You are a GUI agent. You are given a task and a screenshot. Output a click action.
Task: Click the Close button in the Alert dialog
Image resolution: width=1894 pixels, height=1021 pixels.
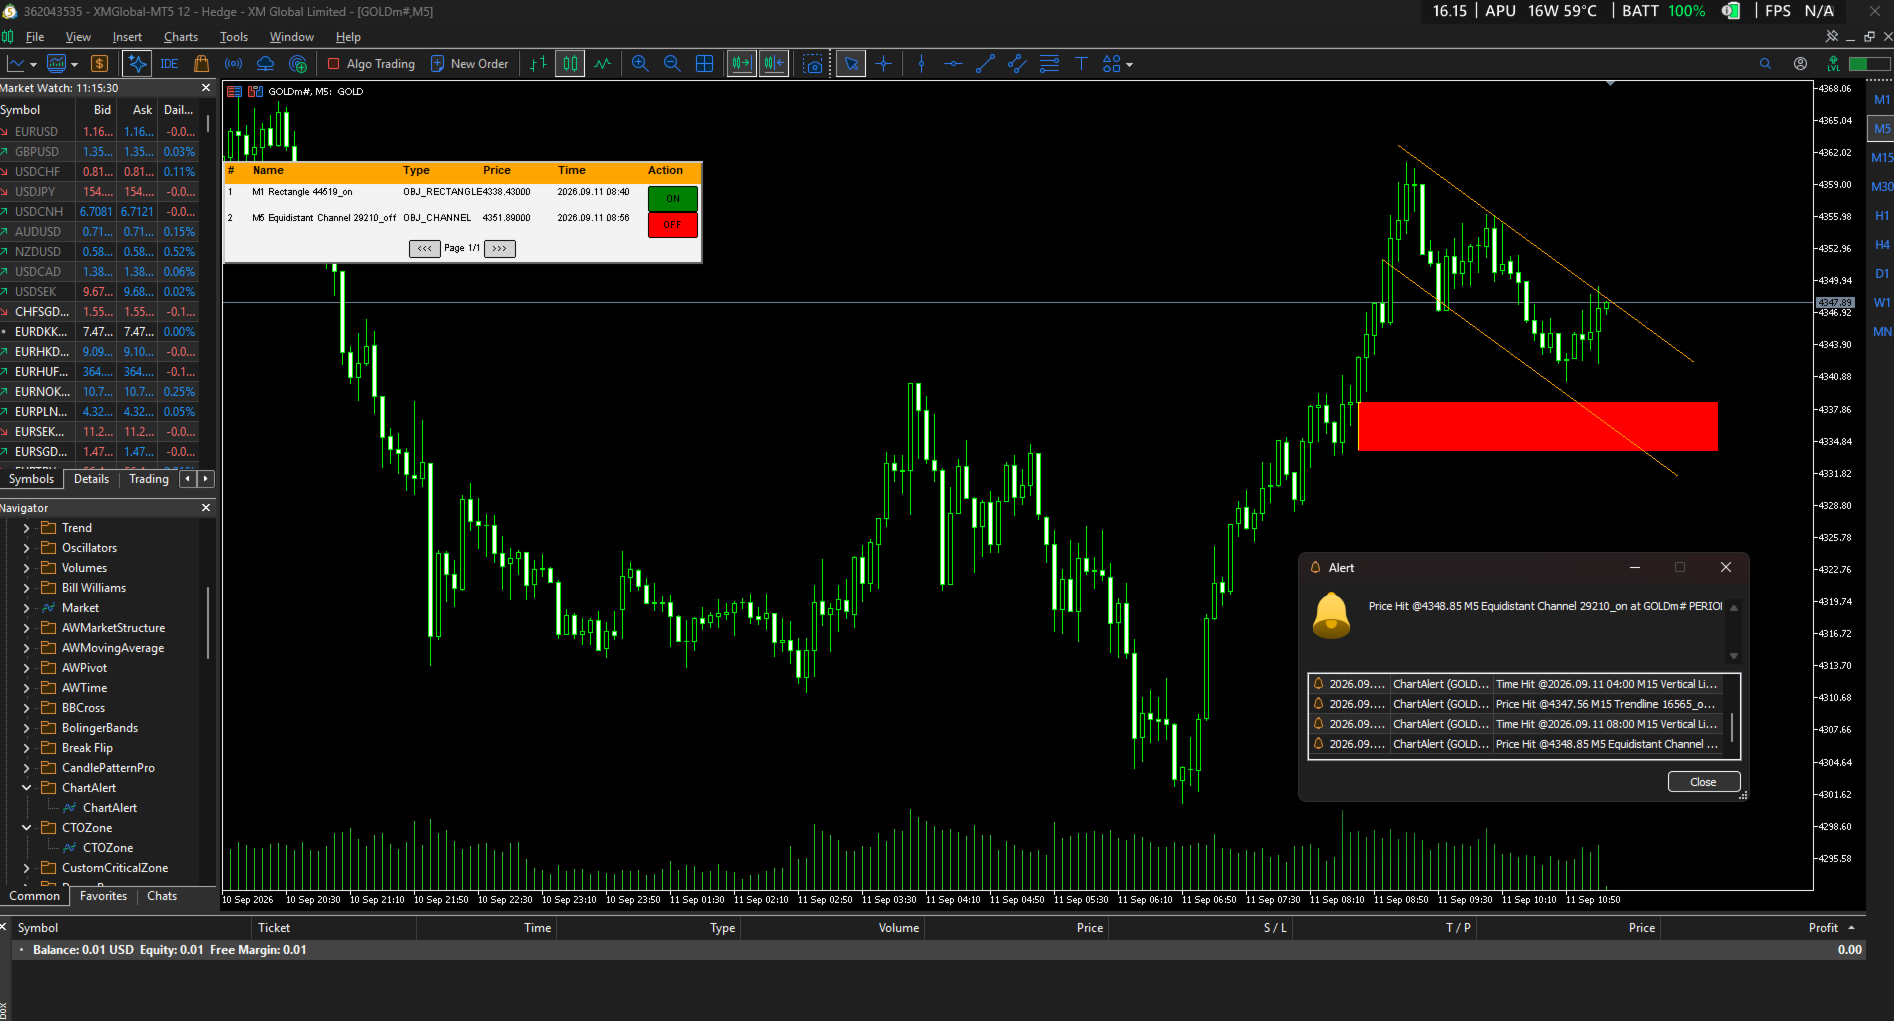(x=1703, y=782)
